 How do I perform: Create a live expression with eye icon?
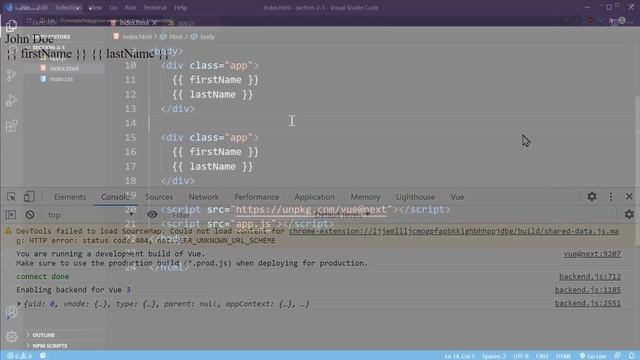tap(152, 215)
